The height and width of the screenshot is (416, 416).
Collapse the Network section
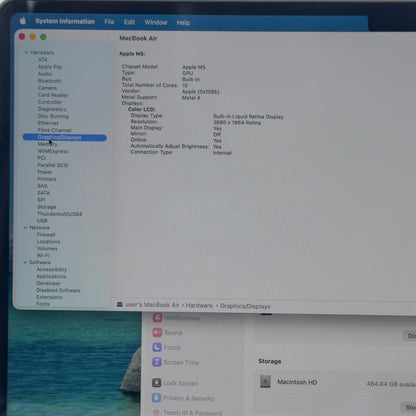(x=26, y=228)
